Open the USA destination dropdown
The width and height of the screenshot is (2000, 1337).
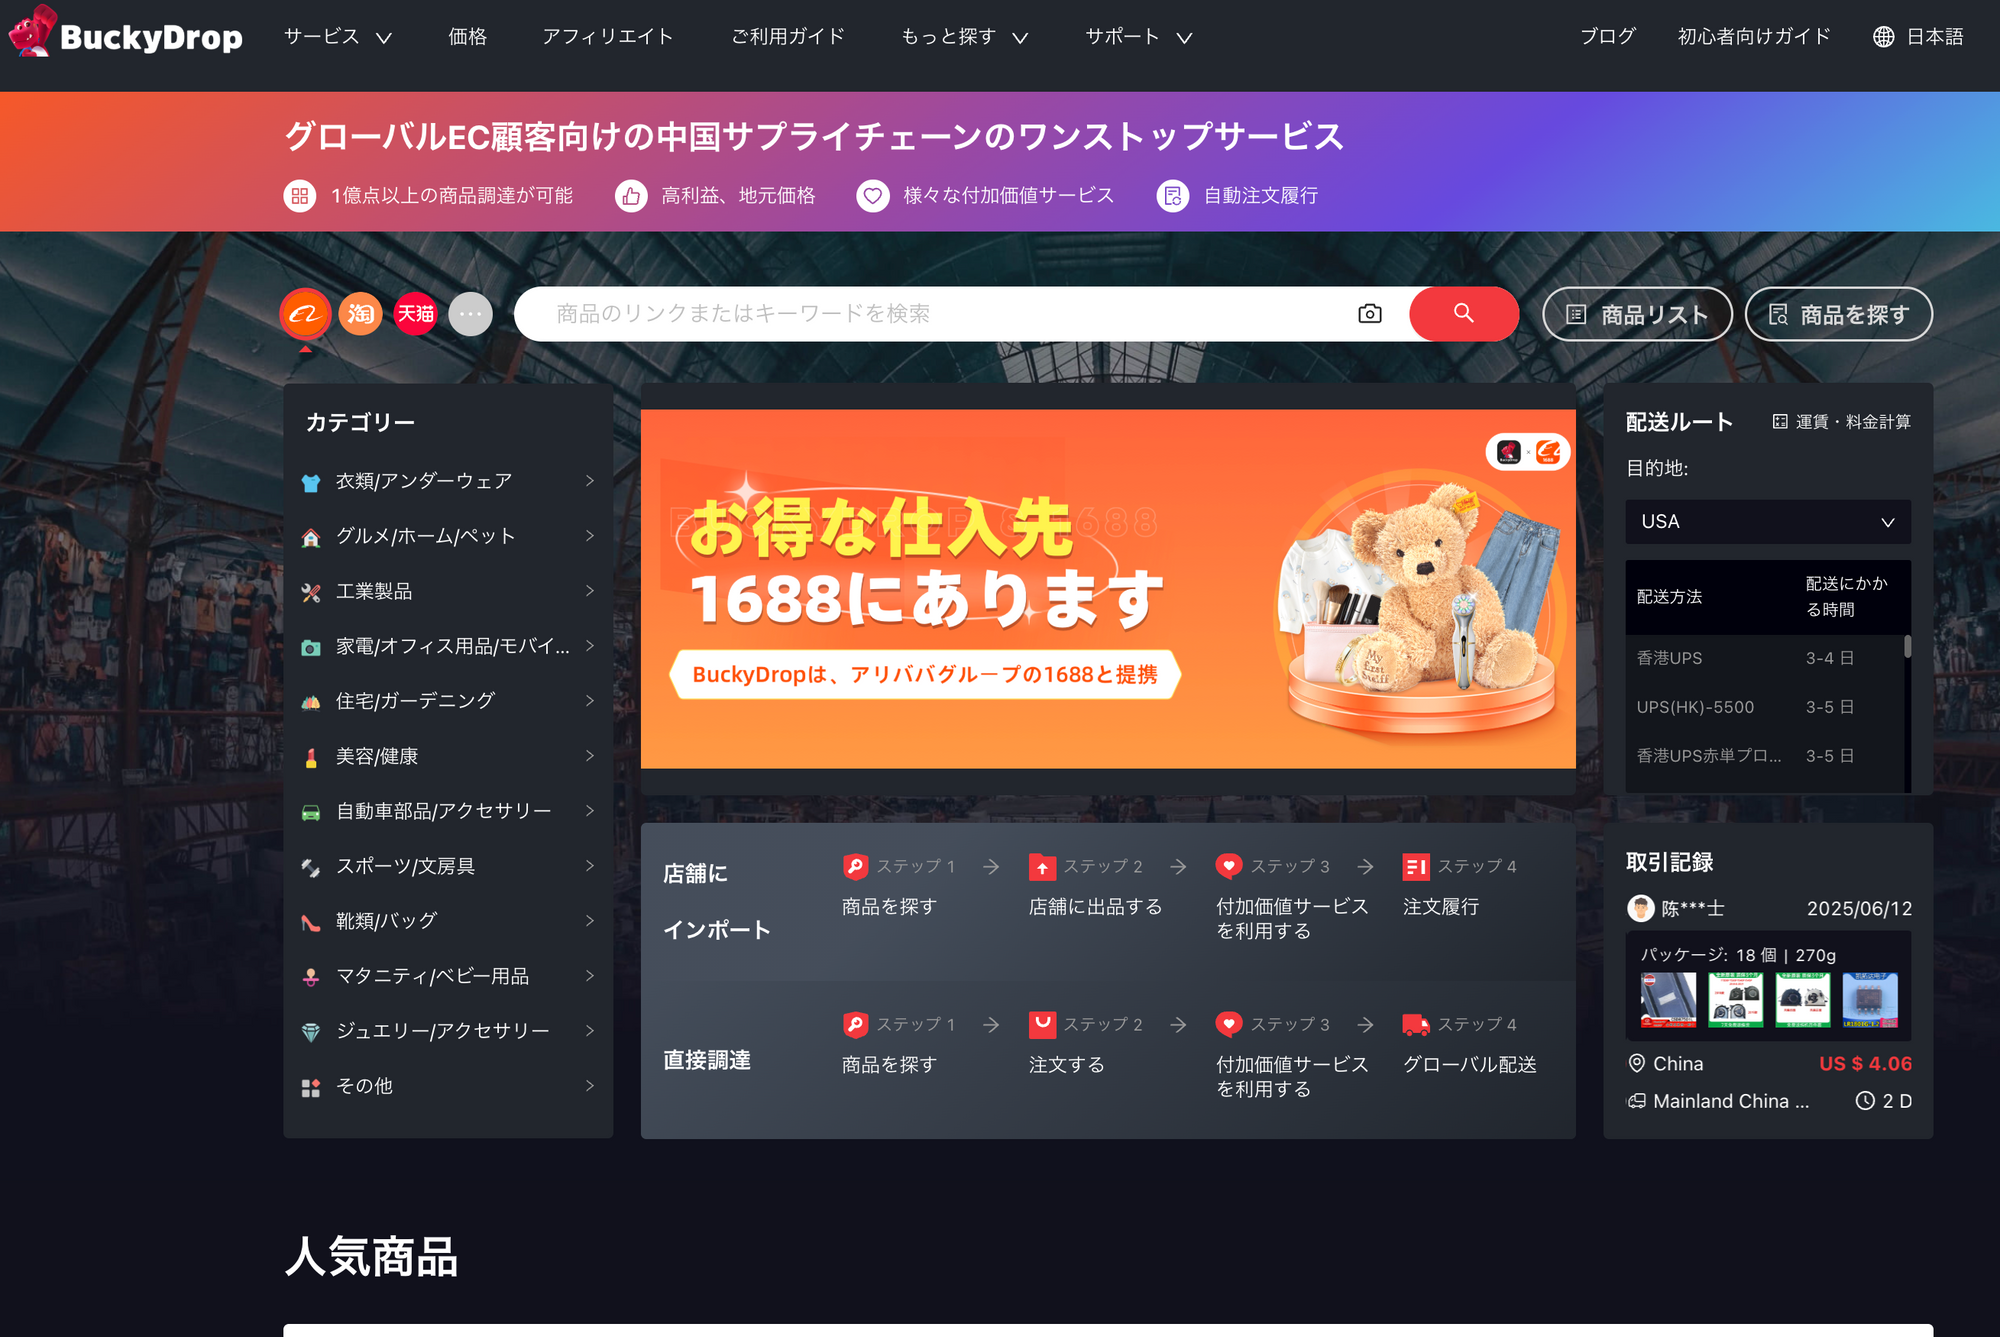click(1768, 522)
